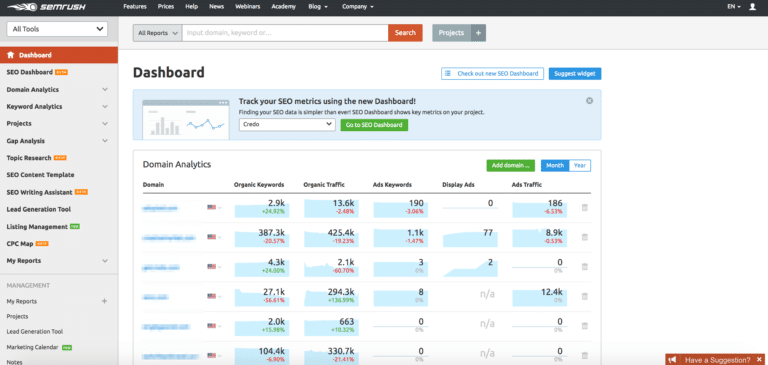Screen dimensions: 768x365
Task: Click the megaphone Have a Suggestion icon
Action: tap(672, 360)
